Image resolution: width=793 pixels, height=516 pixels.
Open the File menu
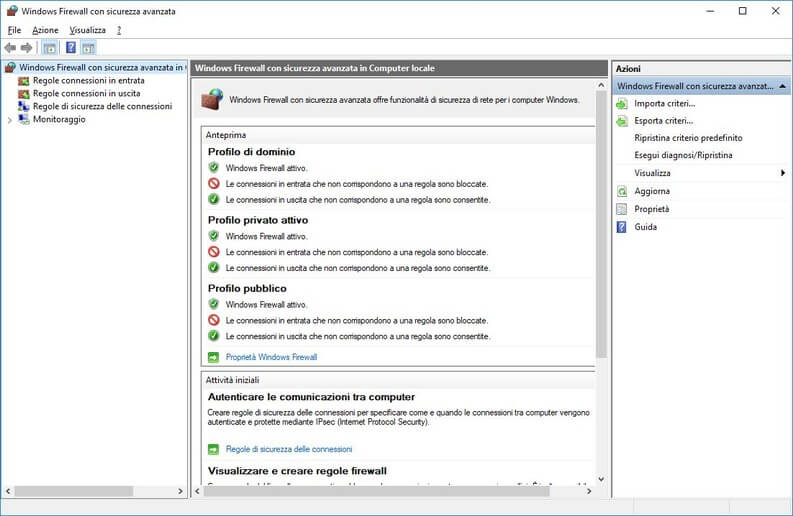point(14,30)
